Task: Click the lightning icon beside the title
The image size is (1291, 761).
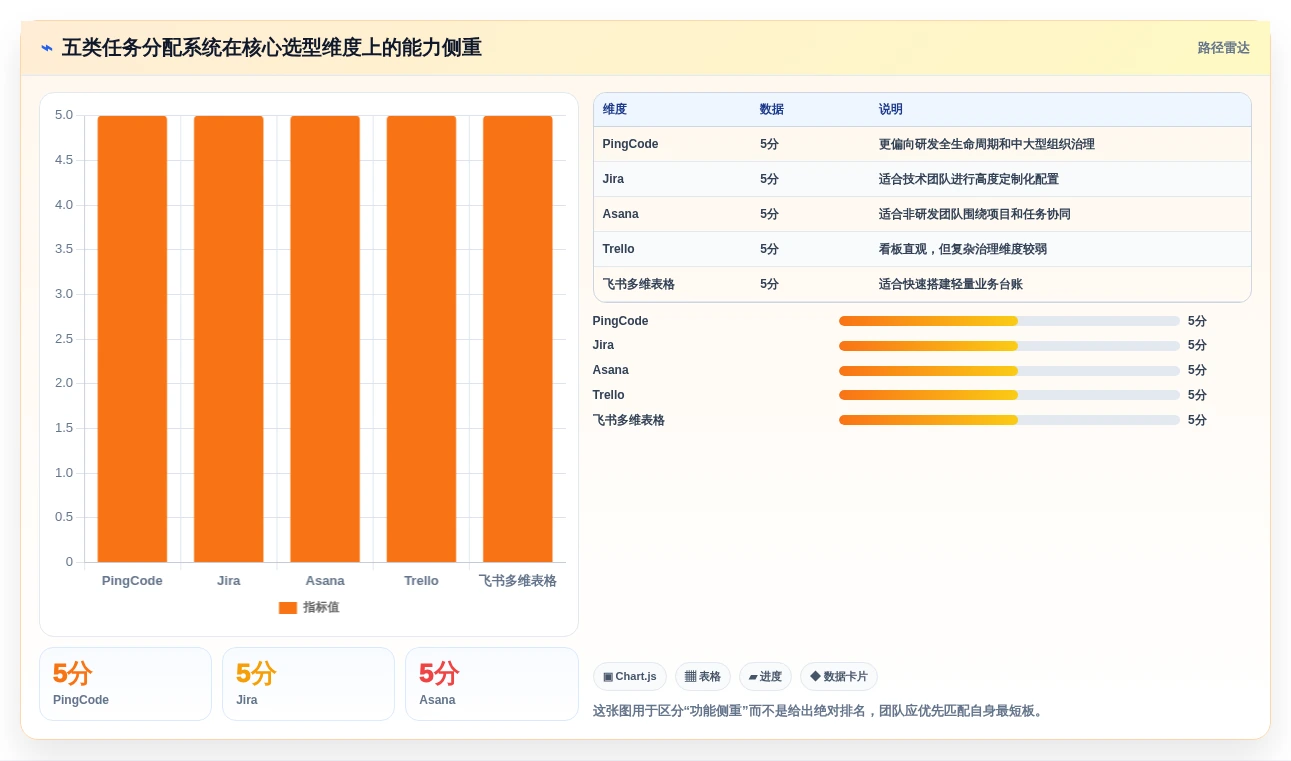Action: 47,48
